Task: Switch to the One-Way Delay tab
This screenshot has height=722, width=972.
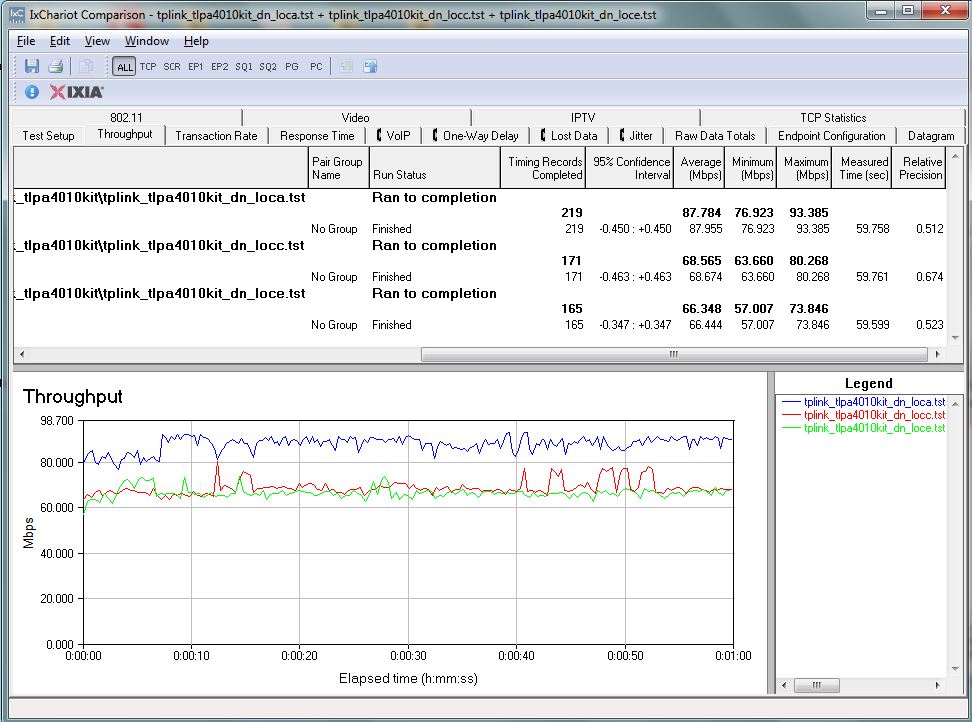Action: [475, 136]
